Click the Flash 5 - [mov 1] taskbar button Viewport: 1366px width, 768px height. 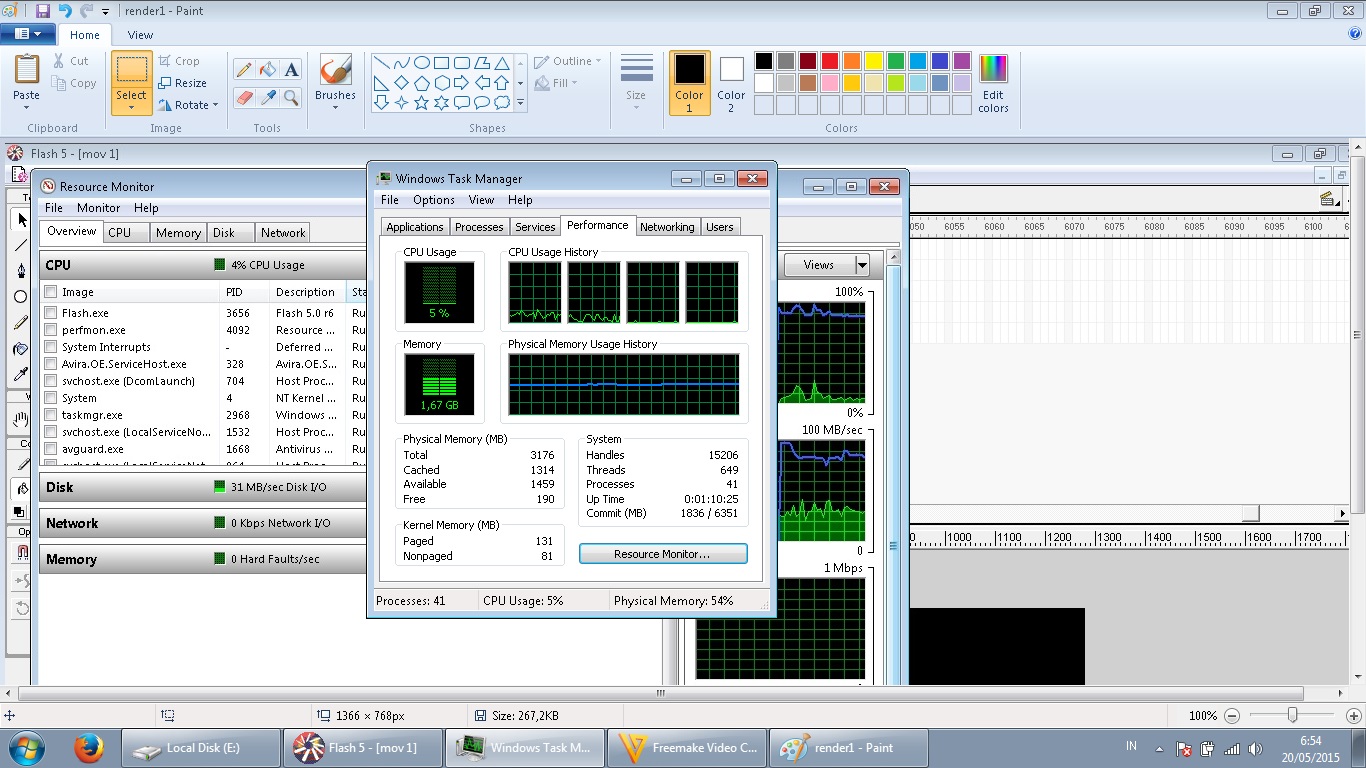363,748
